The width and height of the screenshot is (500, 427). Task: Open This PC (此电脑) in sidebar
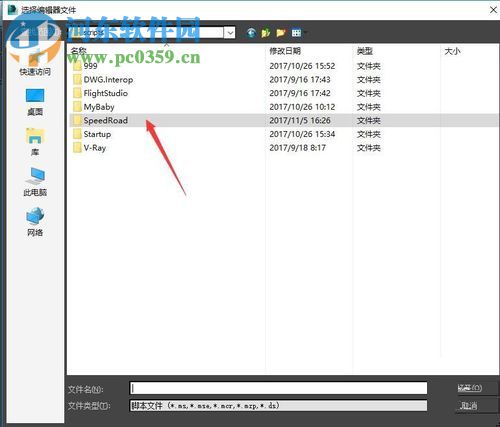click(x=35, y=182)
